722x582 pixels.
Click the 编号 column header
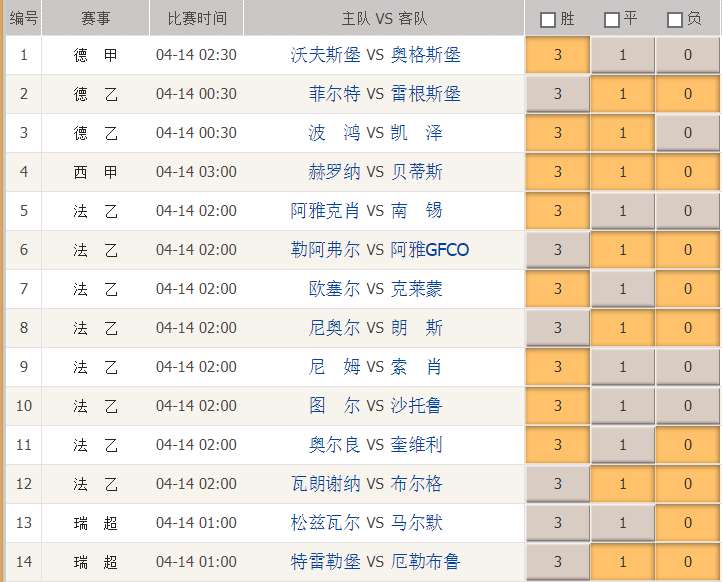[23, 18]
